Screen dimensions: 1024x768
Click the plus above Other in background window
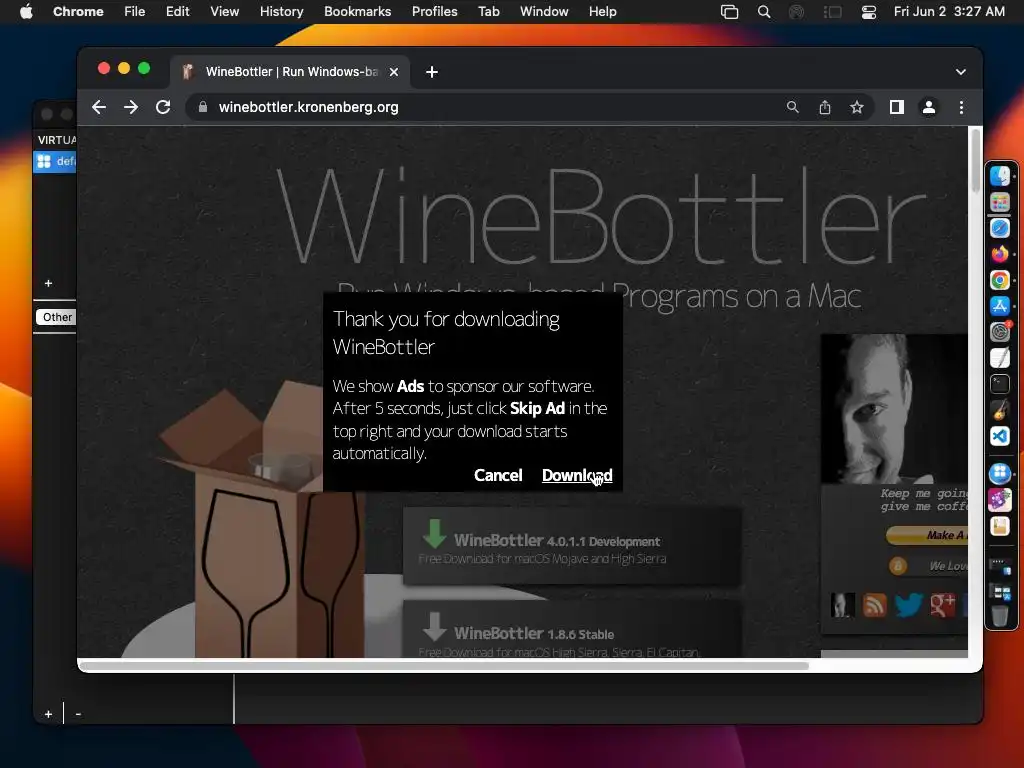[x=48, y=283]
